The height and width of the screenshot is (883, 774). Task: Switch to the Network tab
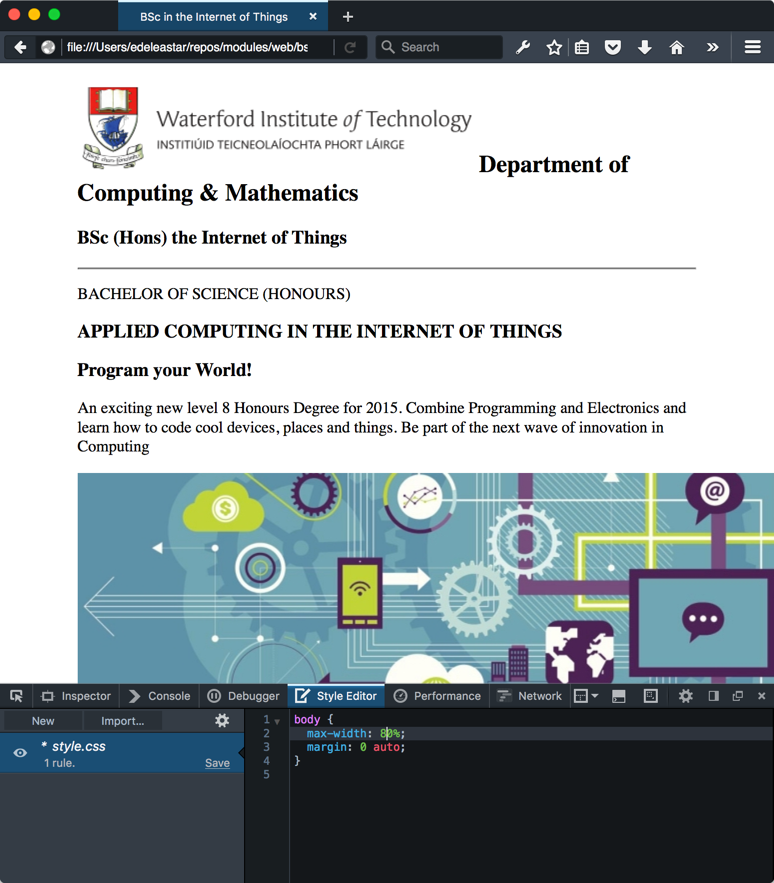coord(529,696)
